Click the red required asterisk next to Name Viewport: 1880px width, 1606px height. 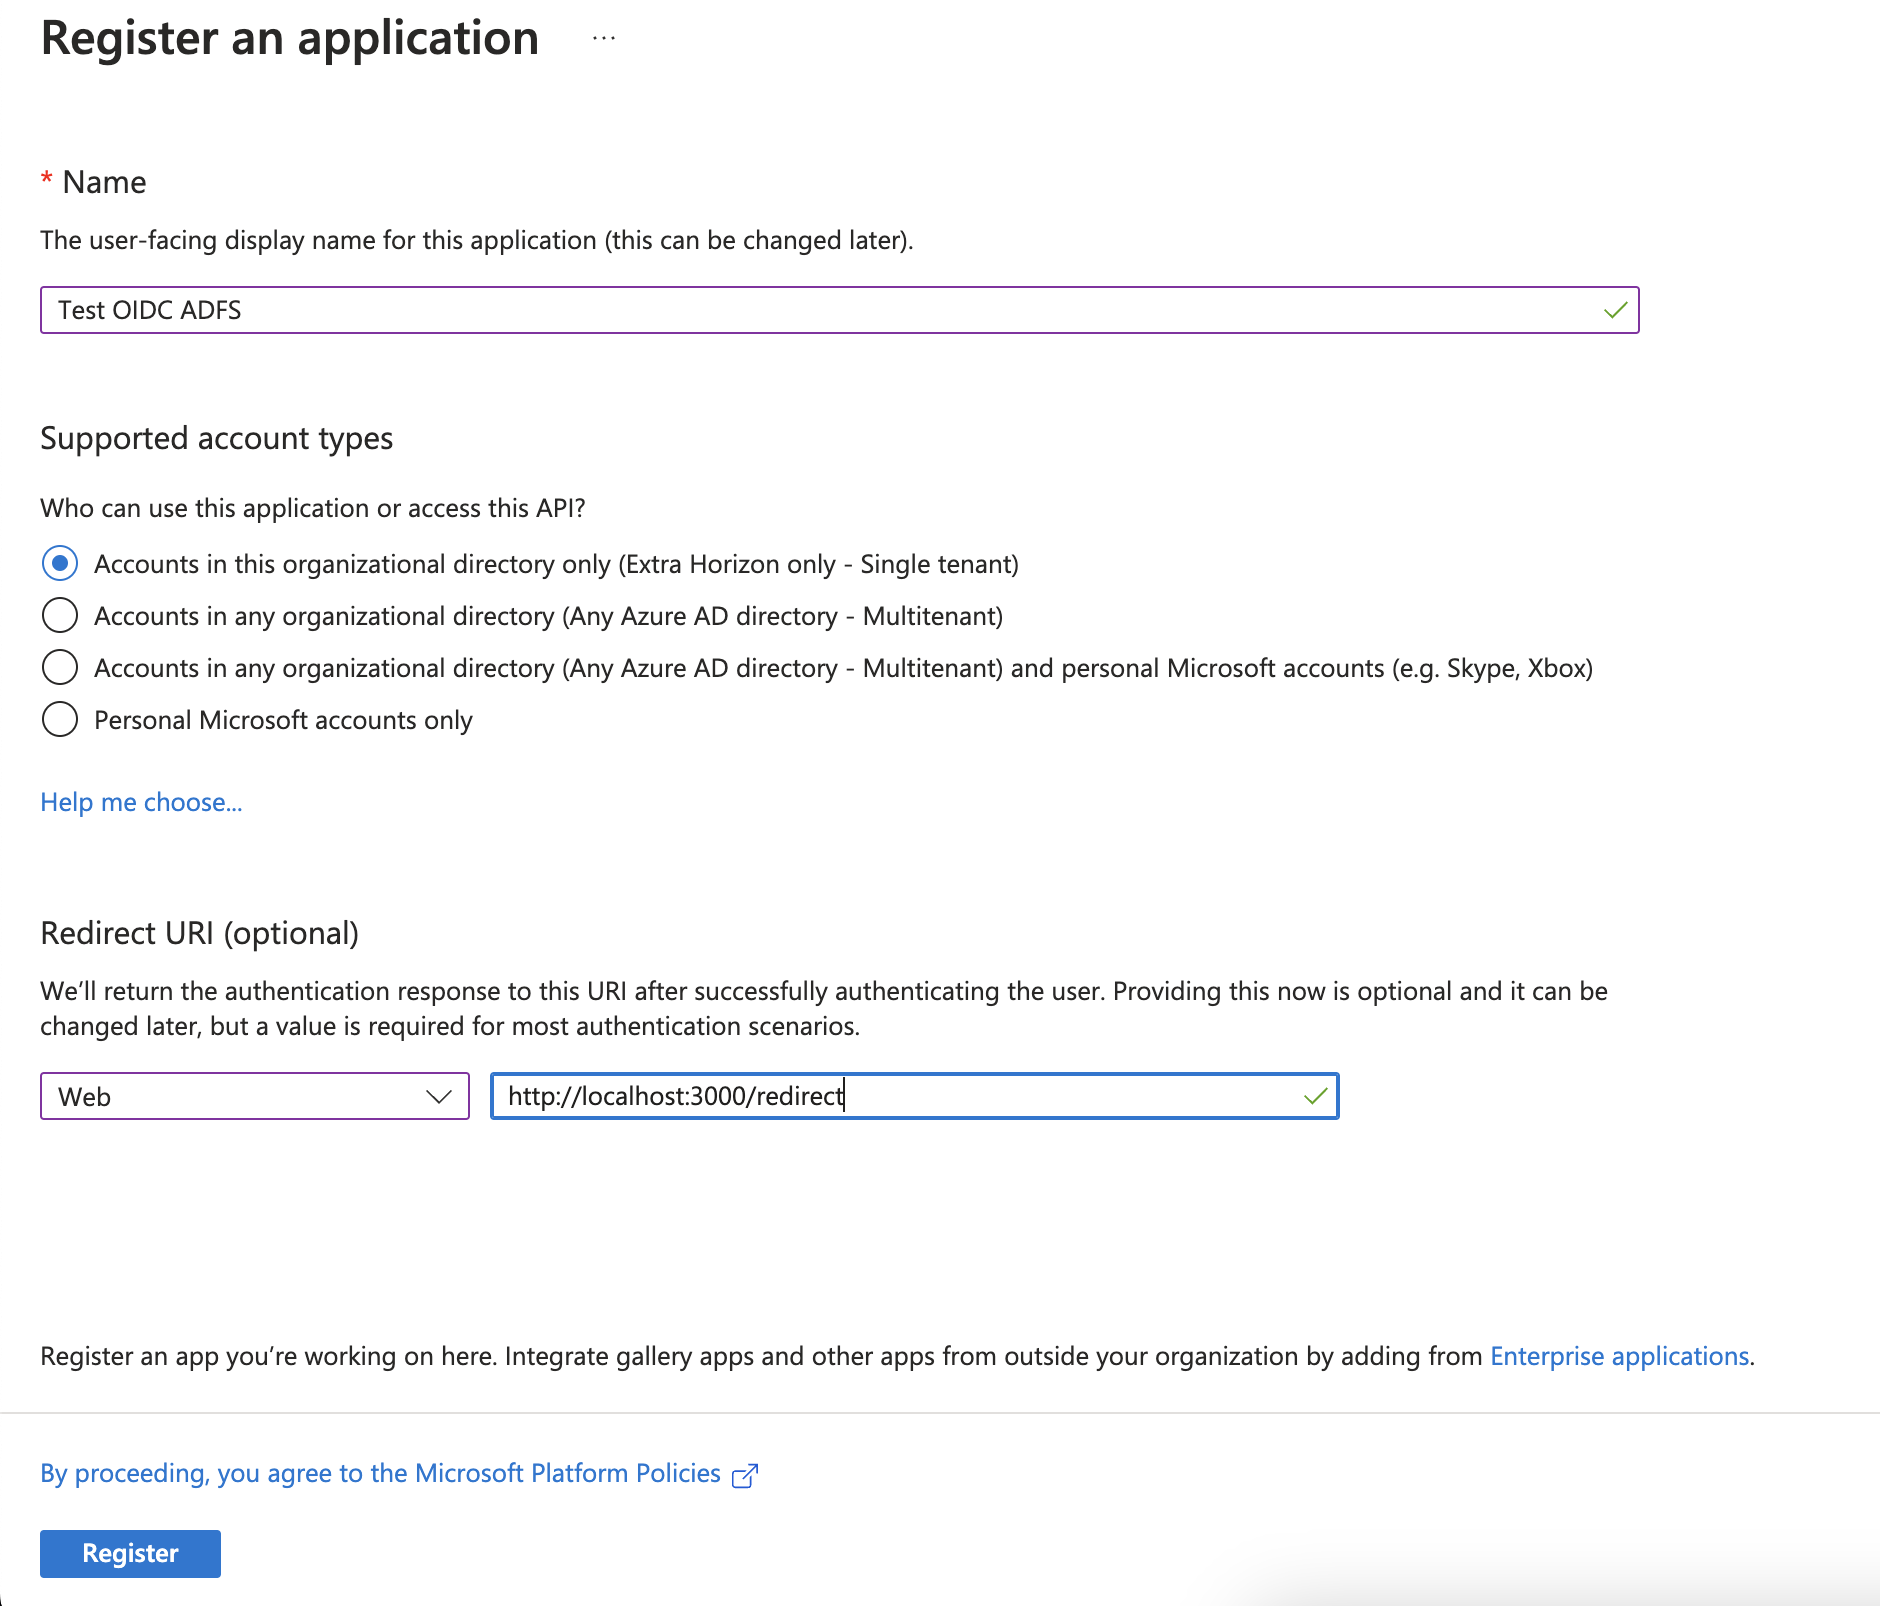tap(46, 180)
